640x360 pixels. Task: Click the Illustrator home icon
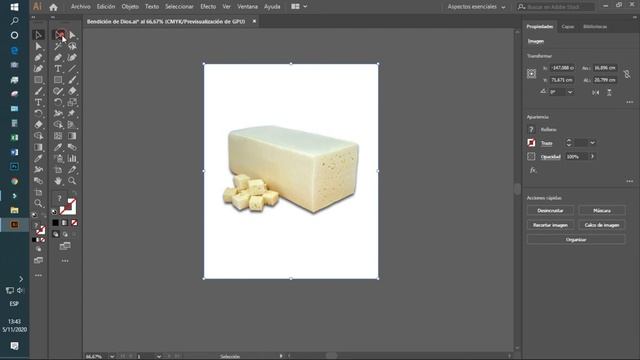[53, 7]
